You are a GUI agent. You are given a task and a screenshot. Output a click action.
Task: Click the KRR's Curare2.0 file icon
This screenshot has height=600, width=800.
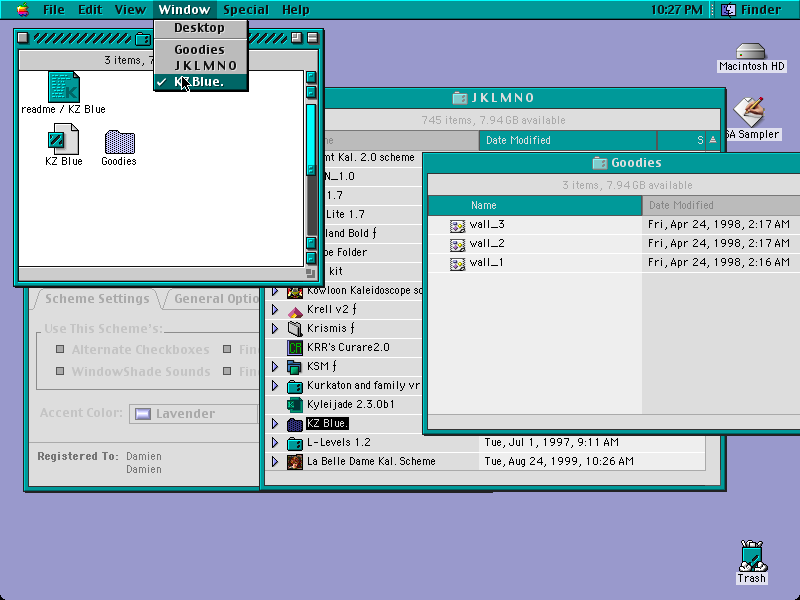[x=295, y=348]
